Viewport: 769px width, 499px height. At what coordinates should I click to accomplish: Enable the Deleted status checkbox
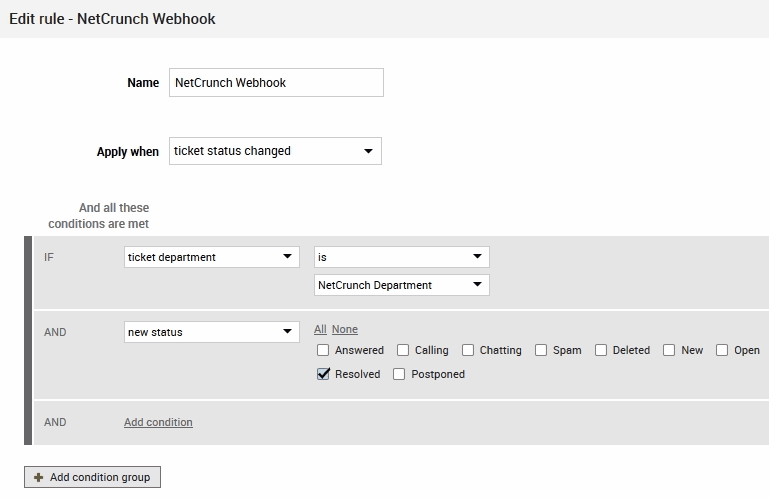click(601, 350)
